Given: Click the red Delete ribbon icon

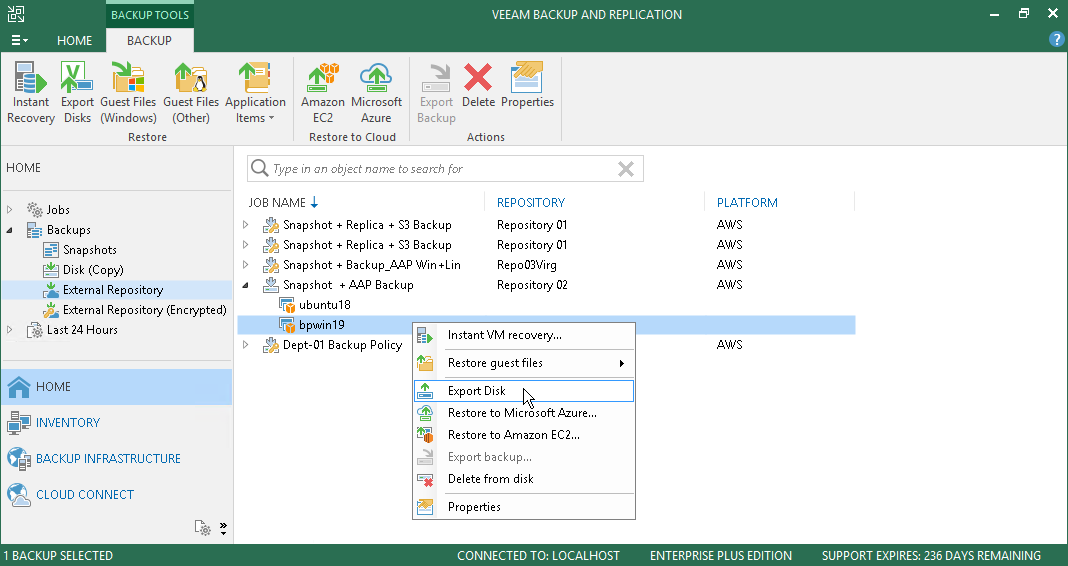Looking at the screenshot, I should [x=478, y=86].
